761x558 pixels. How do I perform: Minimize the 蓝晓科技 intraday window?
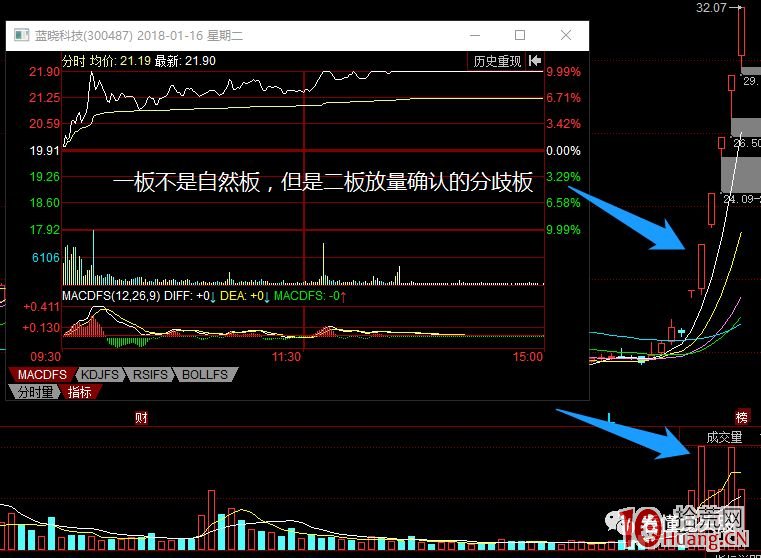pyautogui.click(x=475, y=35)
